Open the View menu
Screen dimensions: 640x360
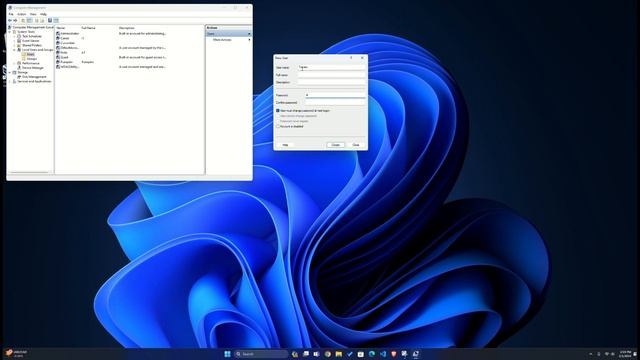click(x=33, y=14)
